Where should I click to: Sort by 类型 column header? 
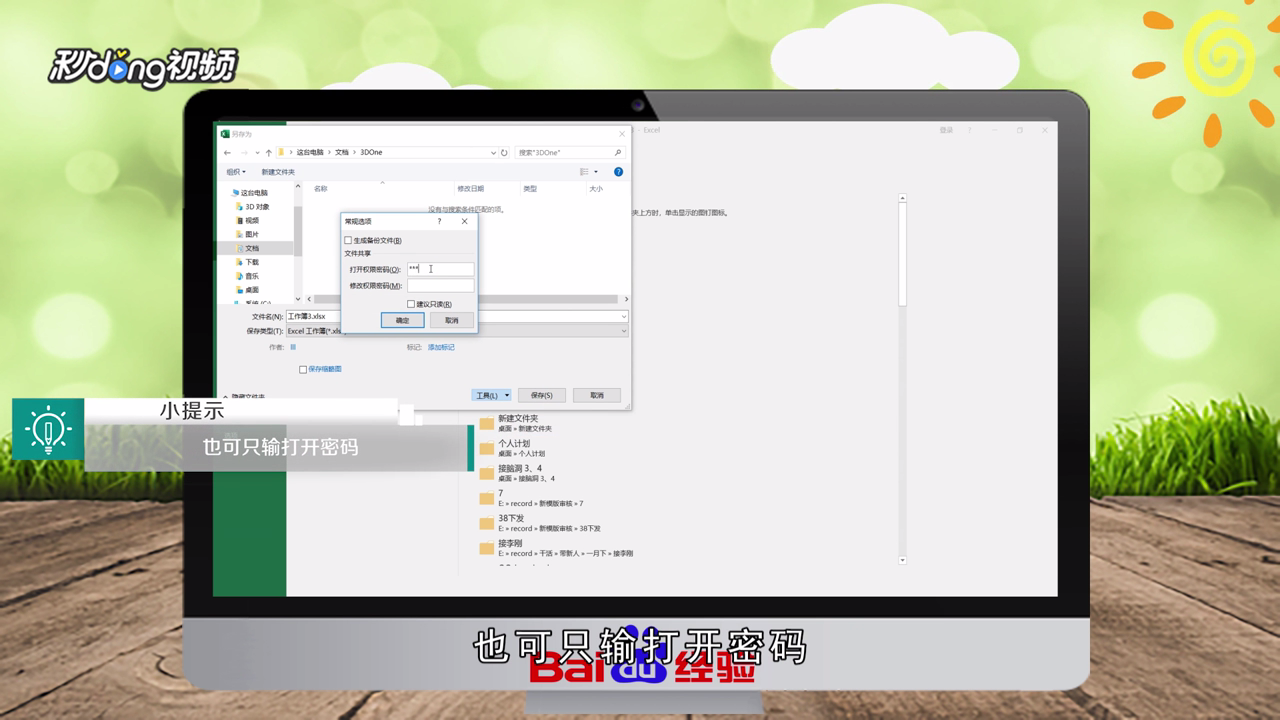530,189
